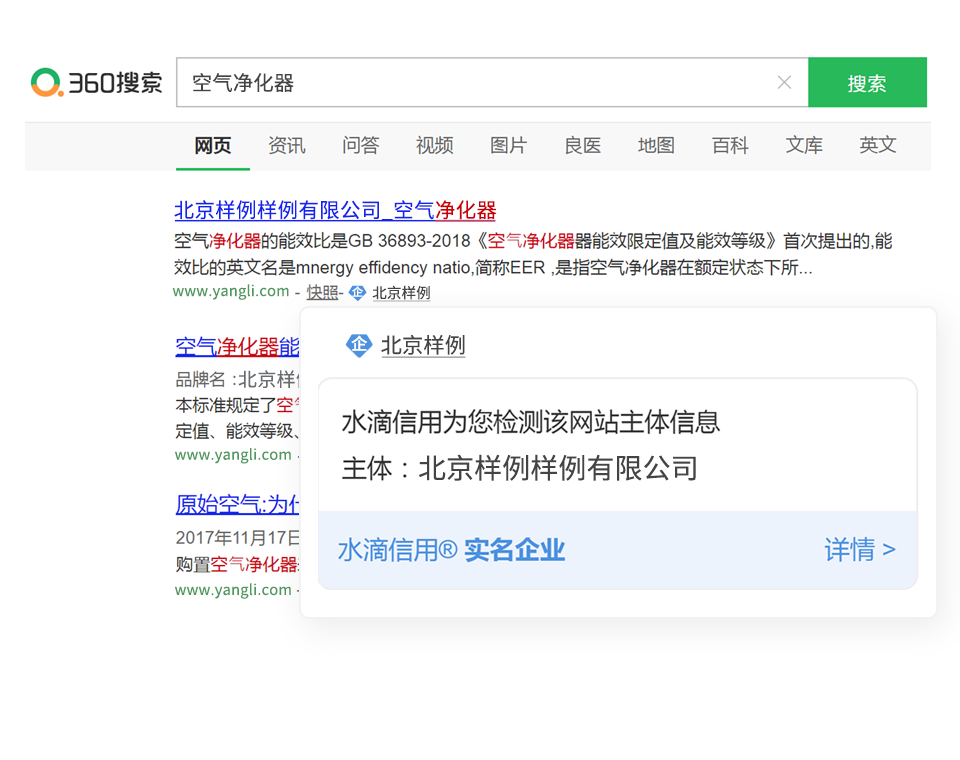Click enterprise badge icon beside 北京样例 in first result
Viewport: 960px width, 760px height.
[x=358, y=293]
